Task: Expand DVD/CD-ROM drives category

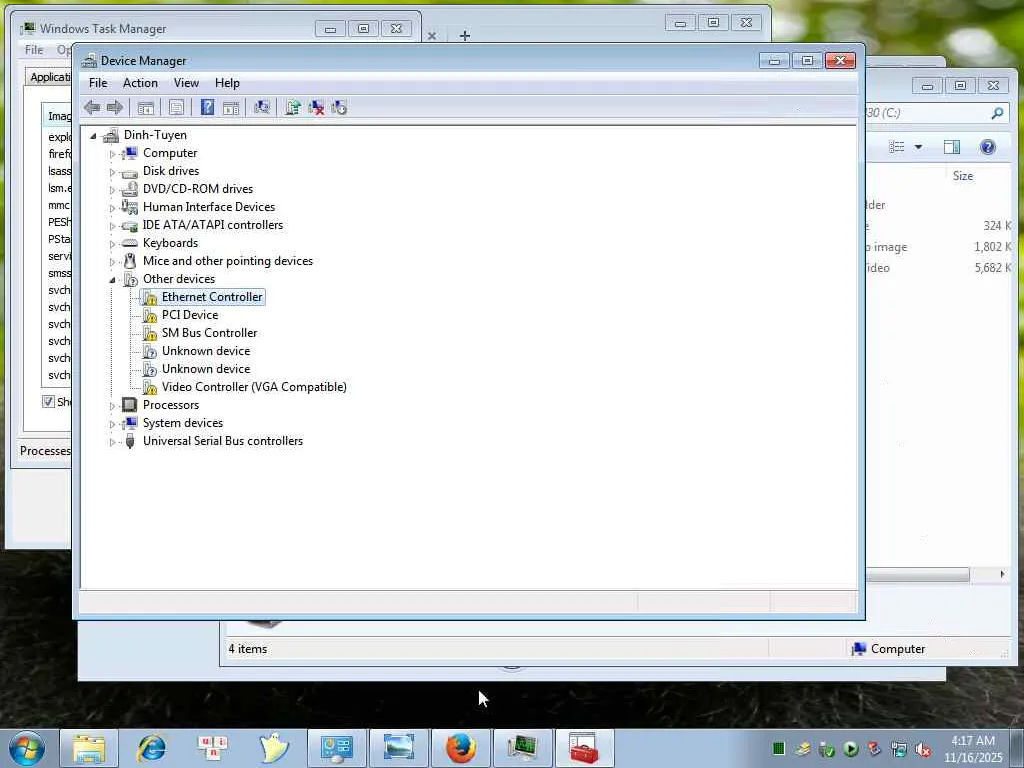Action: (112, 190)
